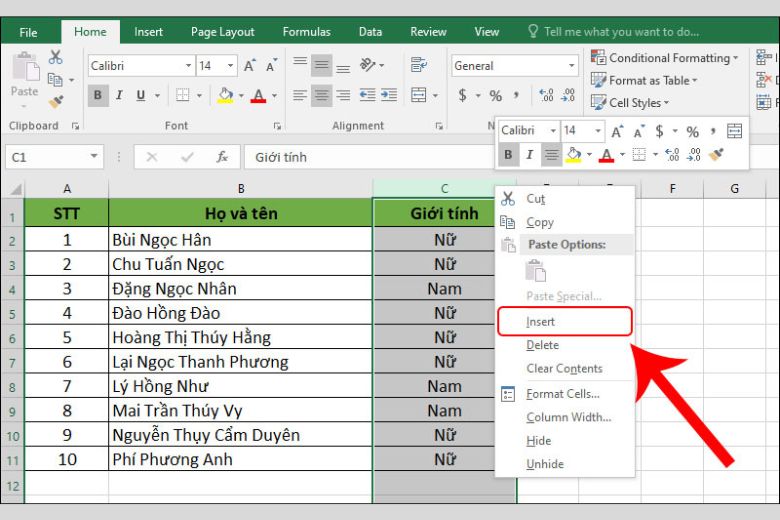Open the Name Box dropdown arrow
This screenshot has width=780, height=520.
coord(94,157)
